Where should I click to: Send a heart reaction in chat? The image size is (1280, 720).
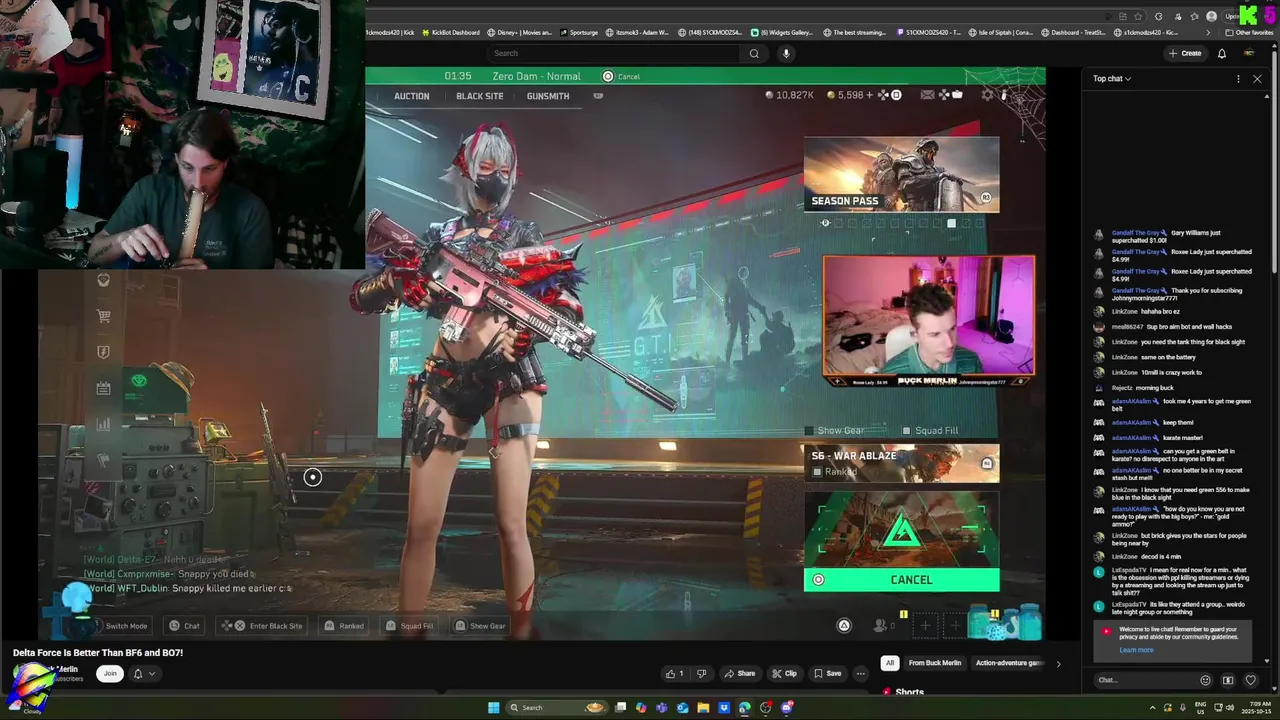click(x=1250, y=680)
